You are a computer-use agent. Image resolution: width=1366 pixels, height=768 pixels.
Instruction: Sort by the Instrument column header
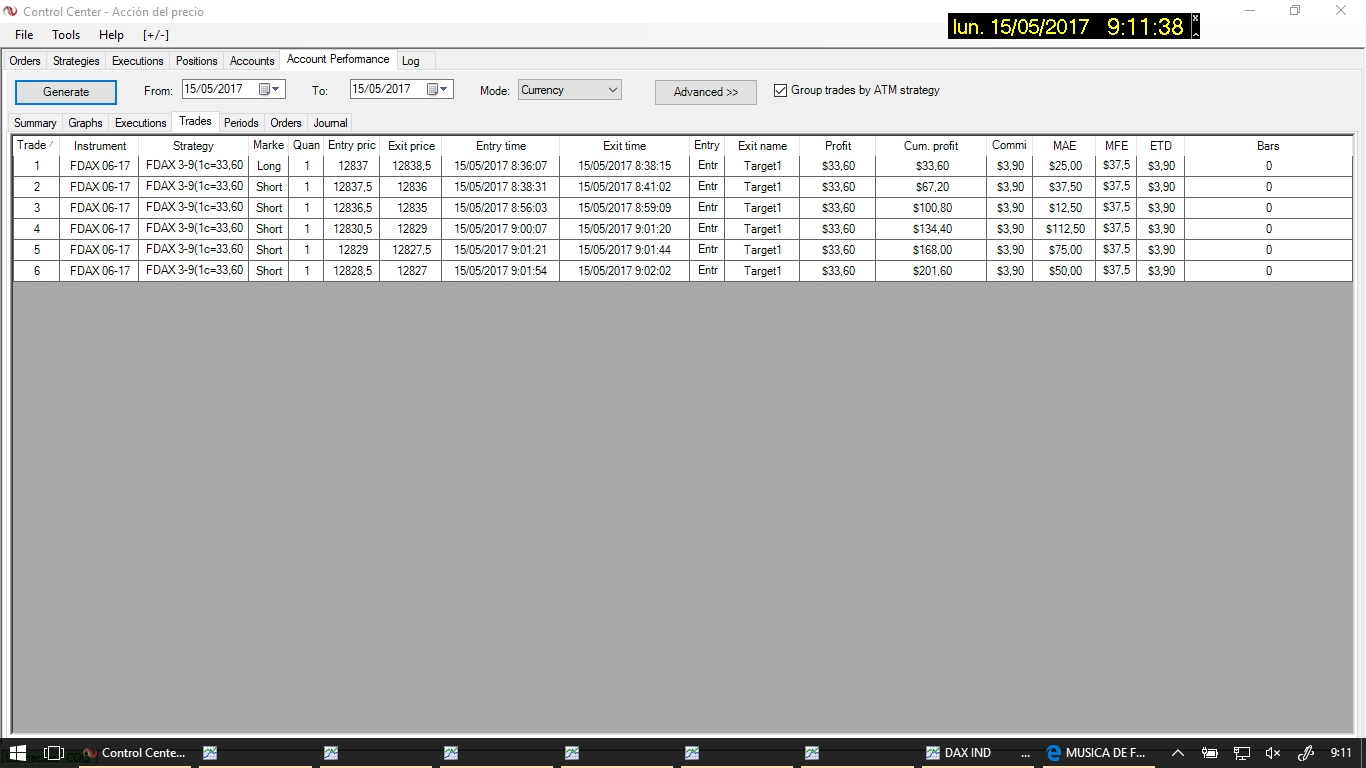tap(99, 146)
